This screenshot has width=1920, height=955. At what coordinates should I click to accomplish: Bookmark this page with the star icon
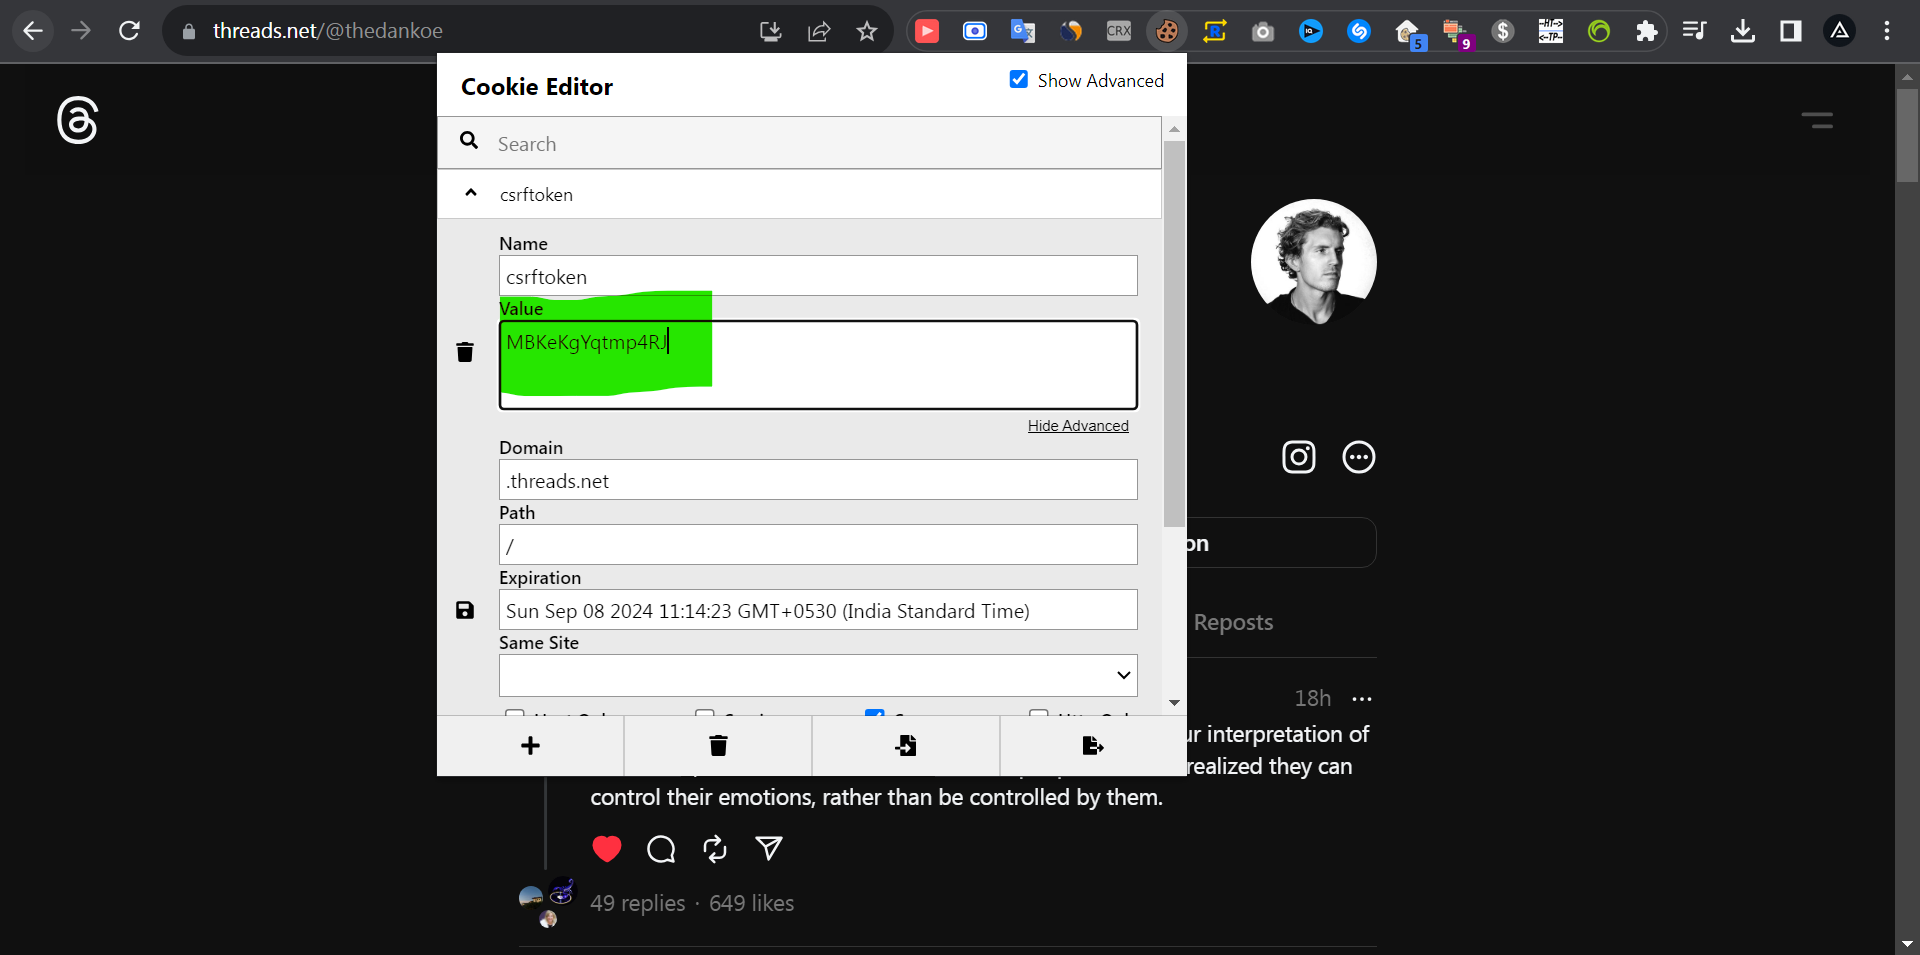[867, 31]
